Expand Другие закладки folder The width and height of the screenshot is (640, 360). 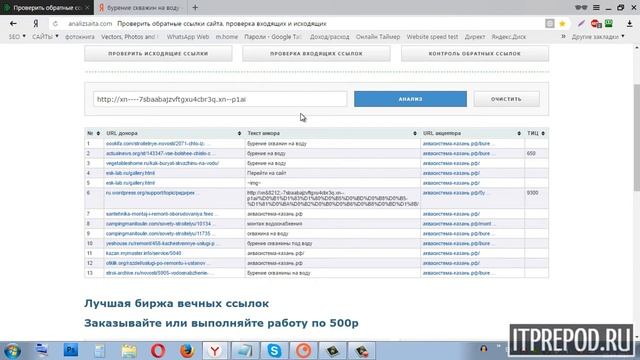[x=598, y=37]
